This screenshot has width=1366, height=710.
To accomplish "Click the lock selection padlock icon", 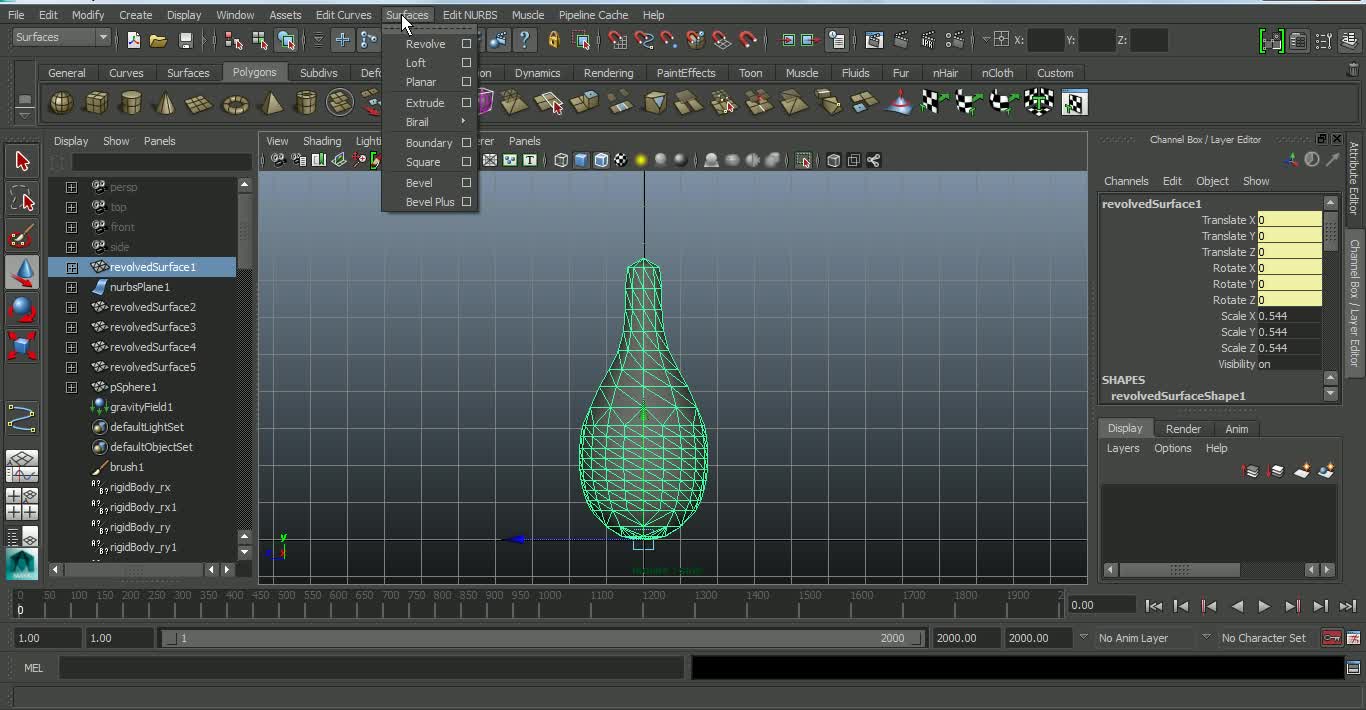I will click(553, 40).
